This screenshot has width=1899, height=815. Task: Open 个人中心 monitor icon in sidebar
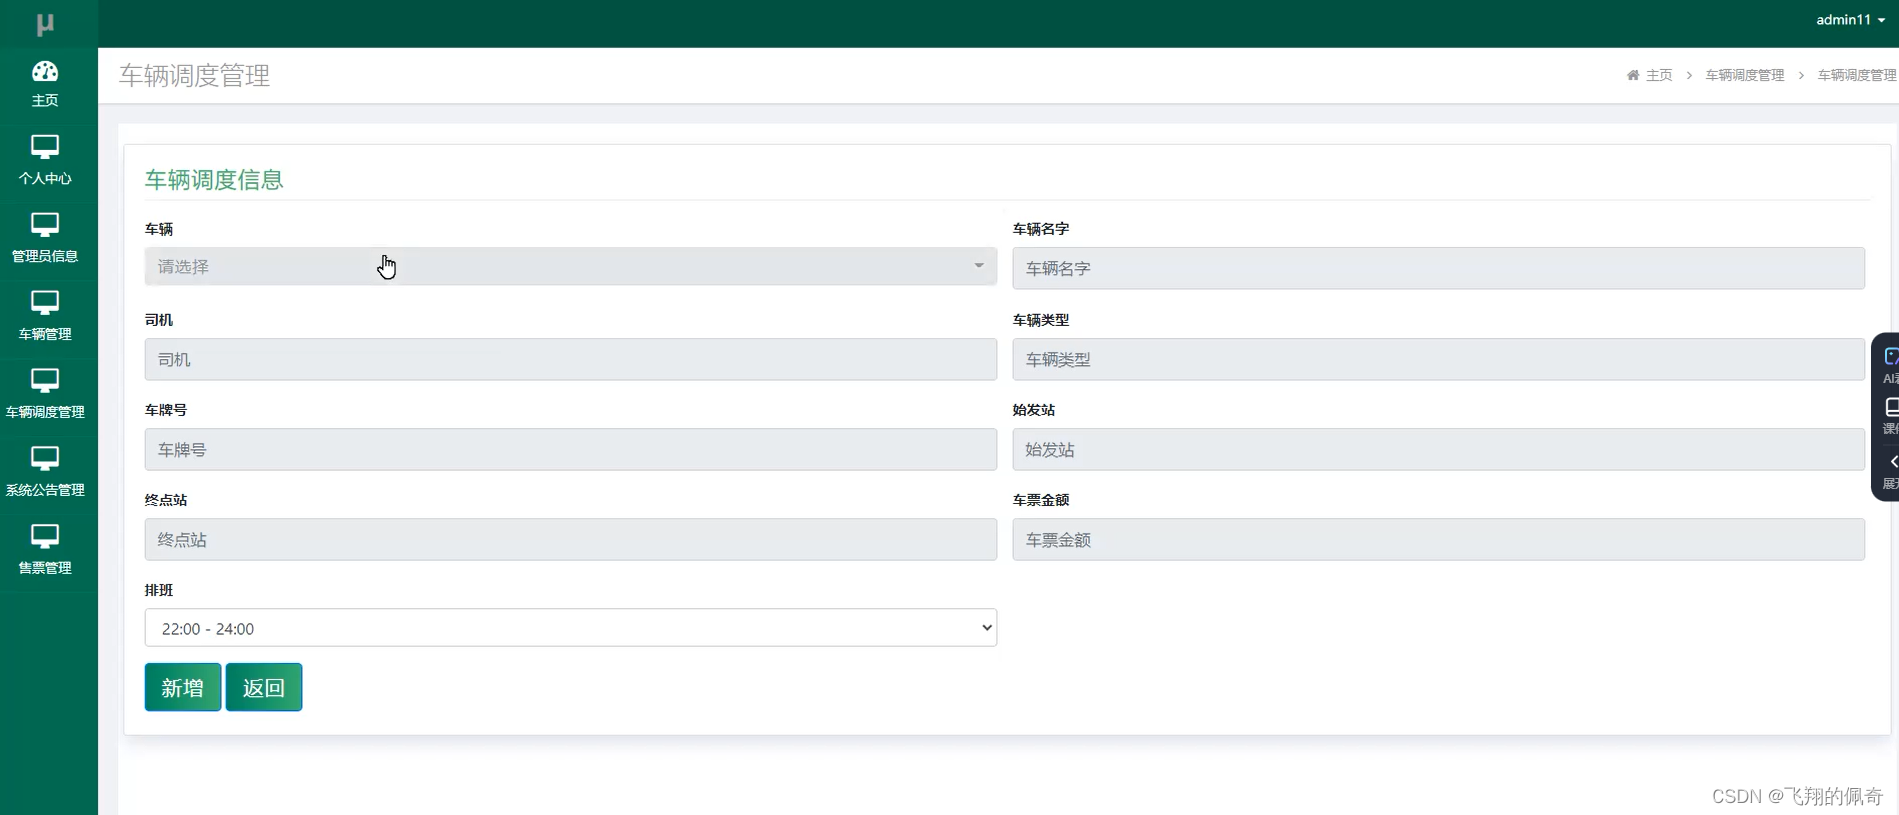coord(45,147)
